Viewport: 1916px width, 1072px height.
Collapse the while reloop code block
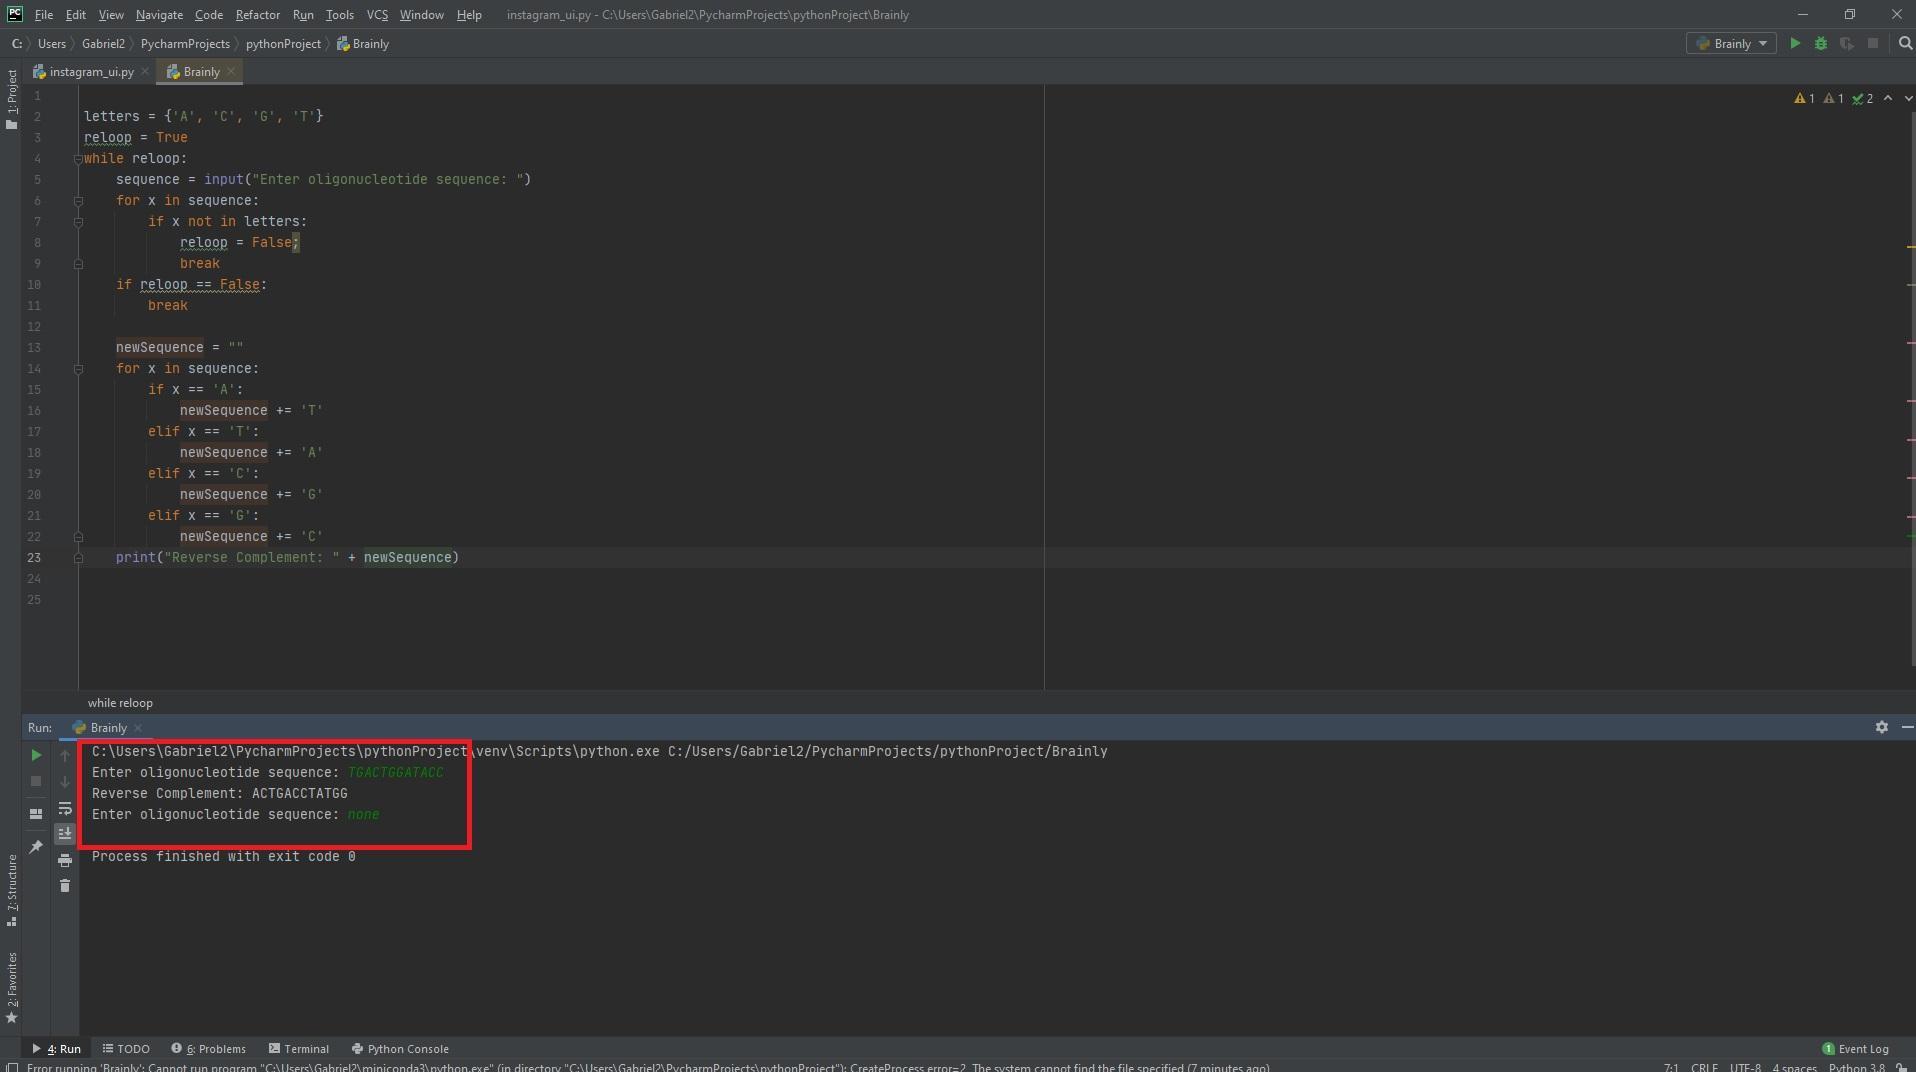tap(78, 159)
